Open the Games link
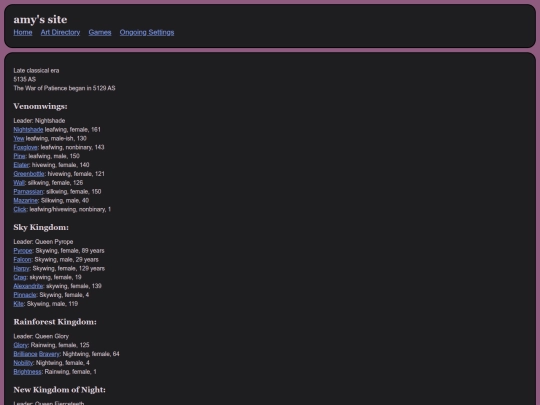Image resolution: width=540 pixels, height=405 pixels. [x=100, y=32]
